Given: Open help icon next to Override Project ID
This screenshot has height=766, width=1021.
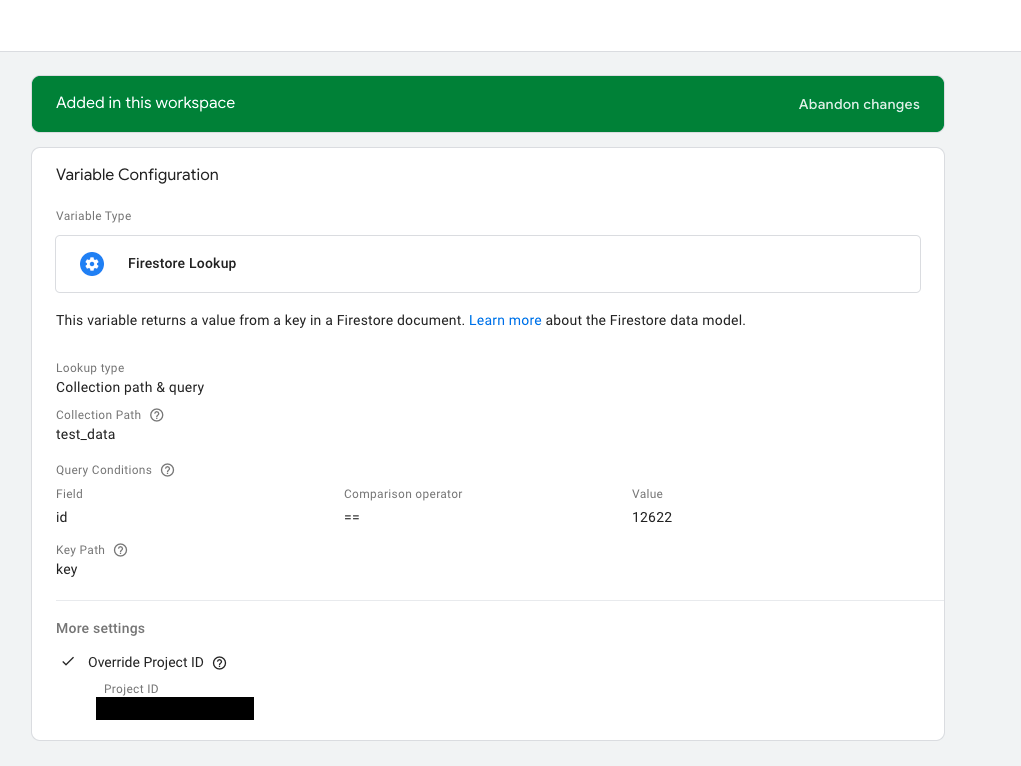Looking at the screenshot, I should click(x=220, y=663).
